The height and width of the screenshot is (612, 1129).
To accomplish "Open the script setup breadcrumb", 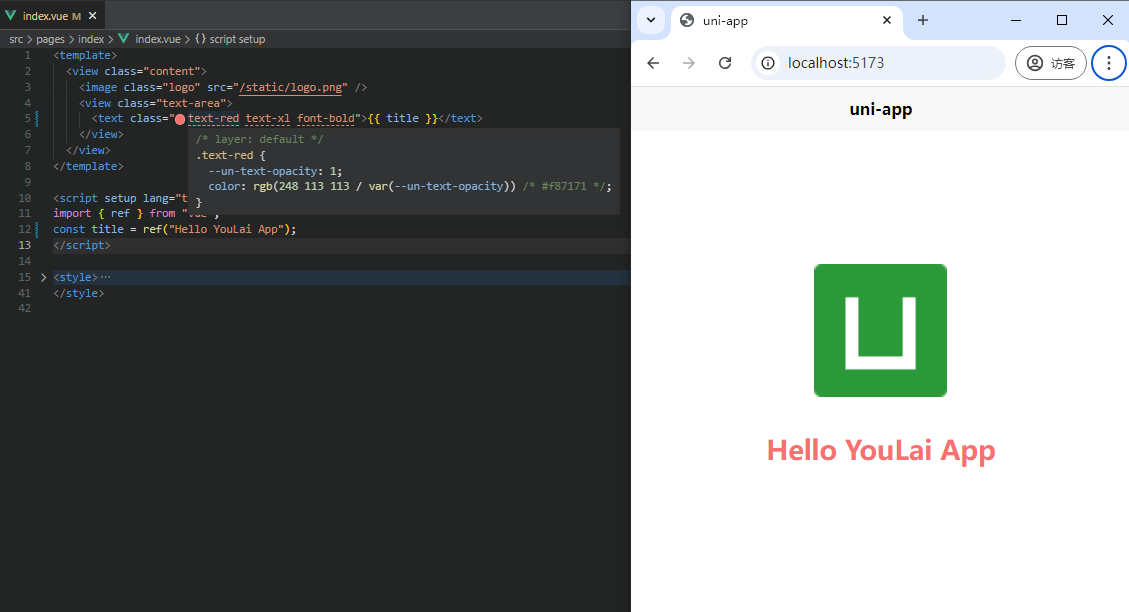I will pos(237,39).
